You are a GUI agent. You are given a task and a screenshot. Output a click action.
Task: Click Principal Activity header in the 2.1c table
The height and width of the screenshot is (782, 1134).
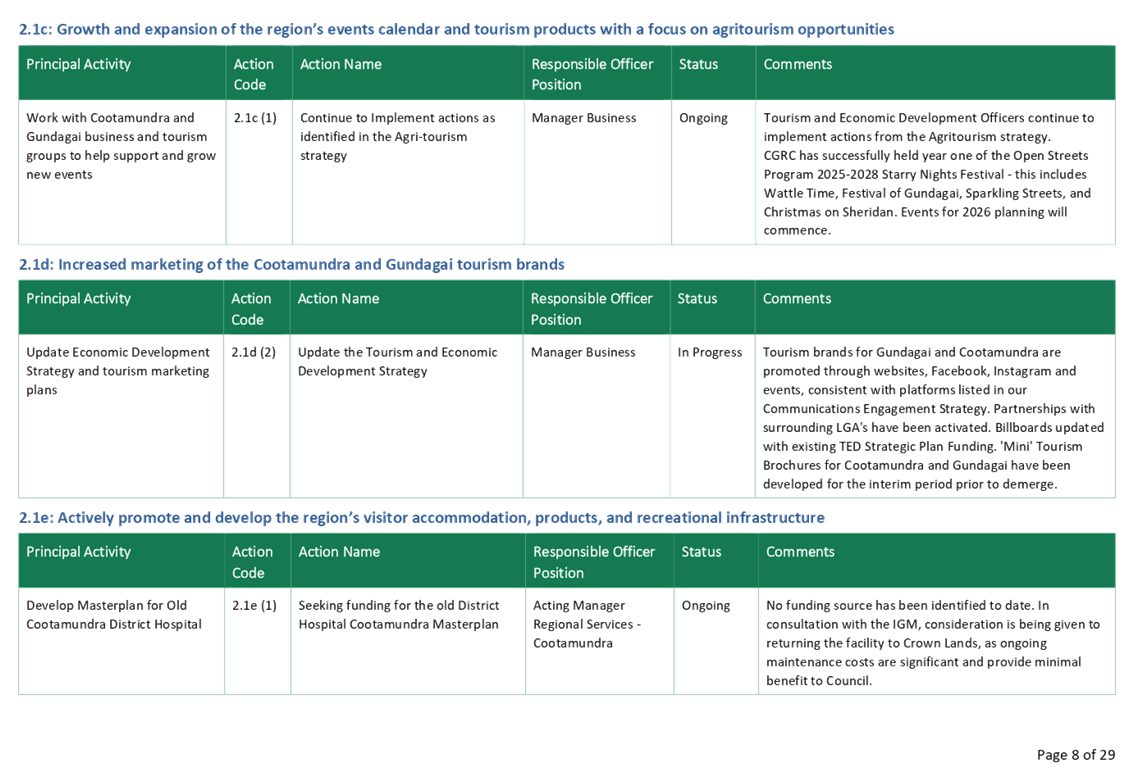pyautogui.click(x=78, y=64)
